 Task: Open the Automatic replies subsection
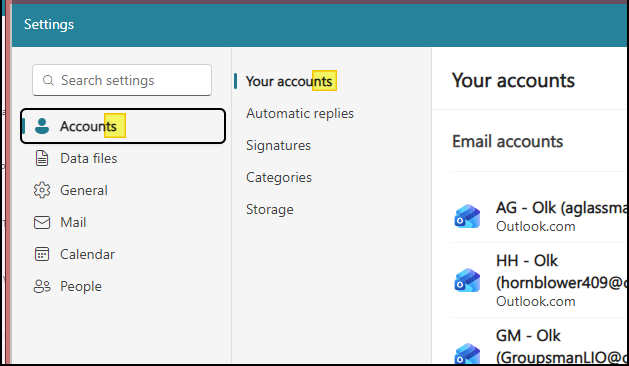click(300, 113)
